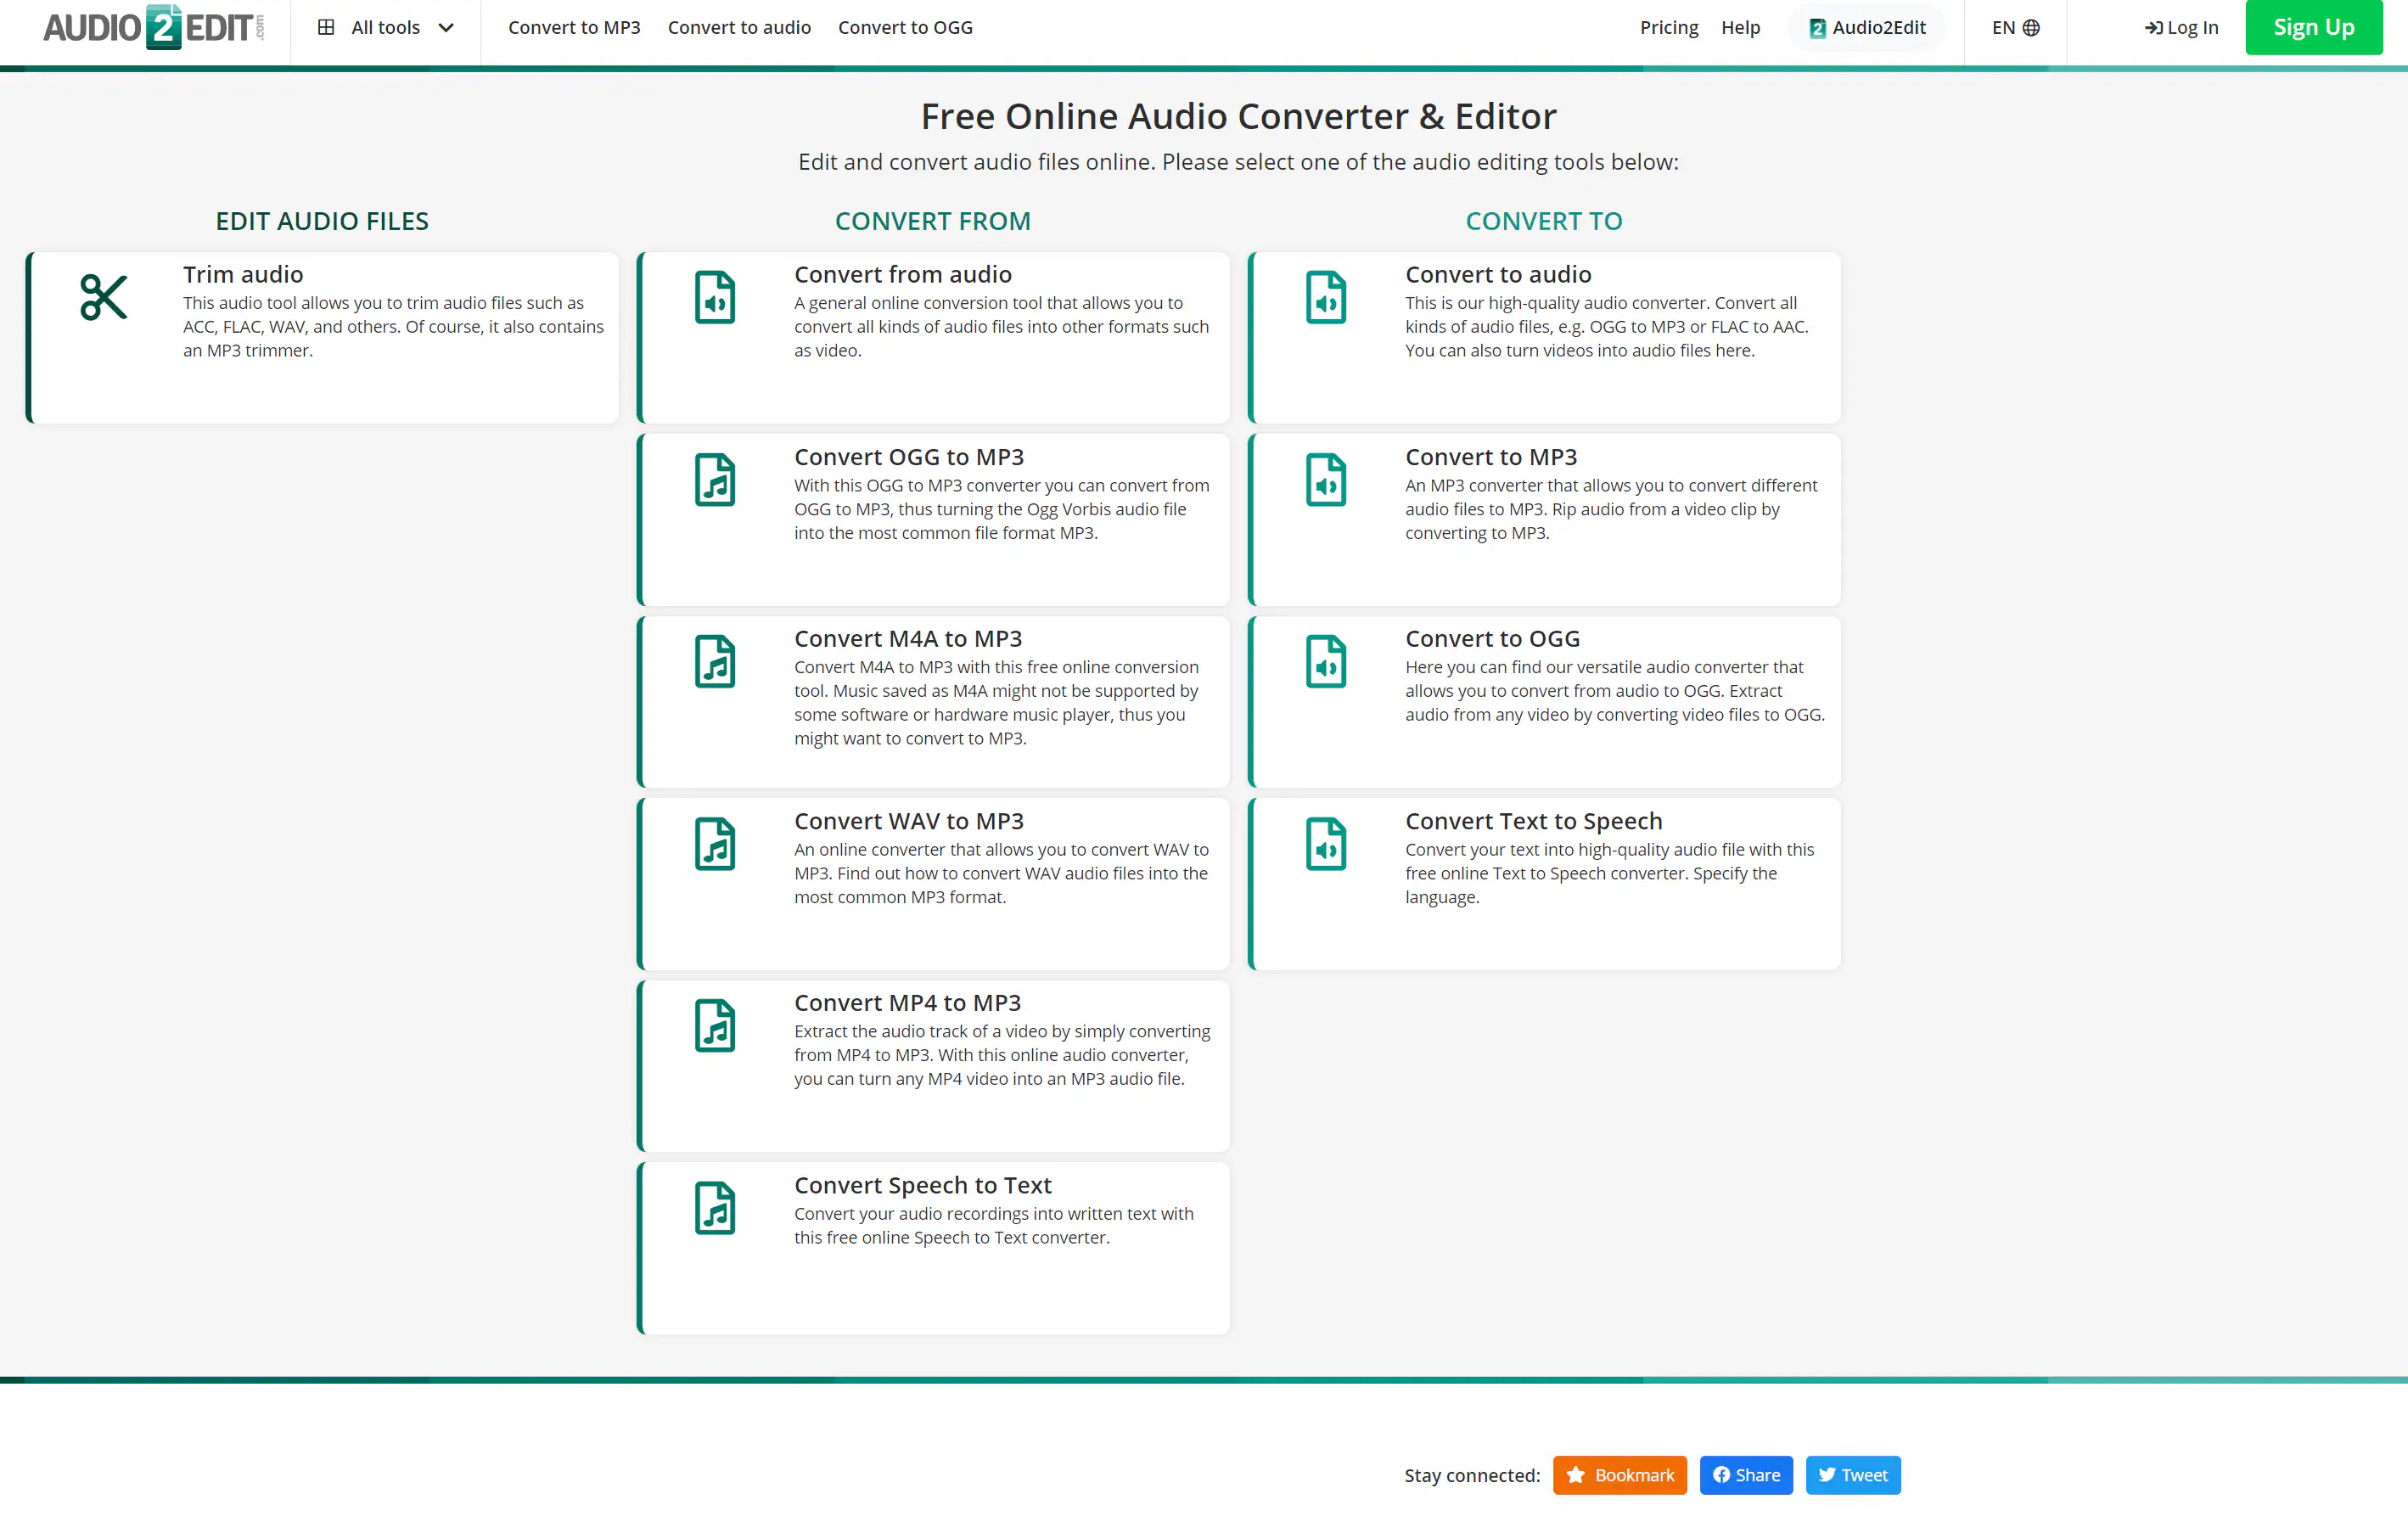Open the Pricing page link

point(1667,26)
